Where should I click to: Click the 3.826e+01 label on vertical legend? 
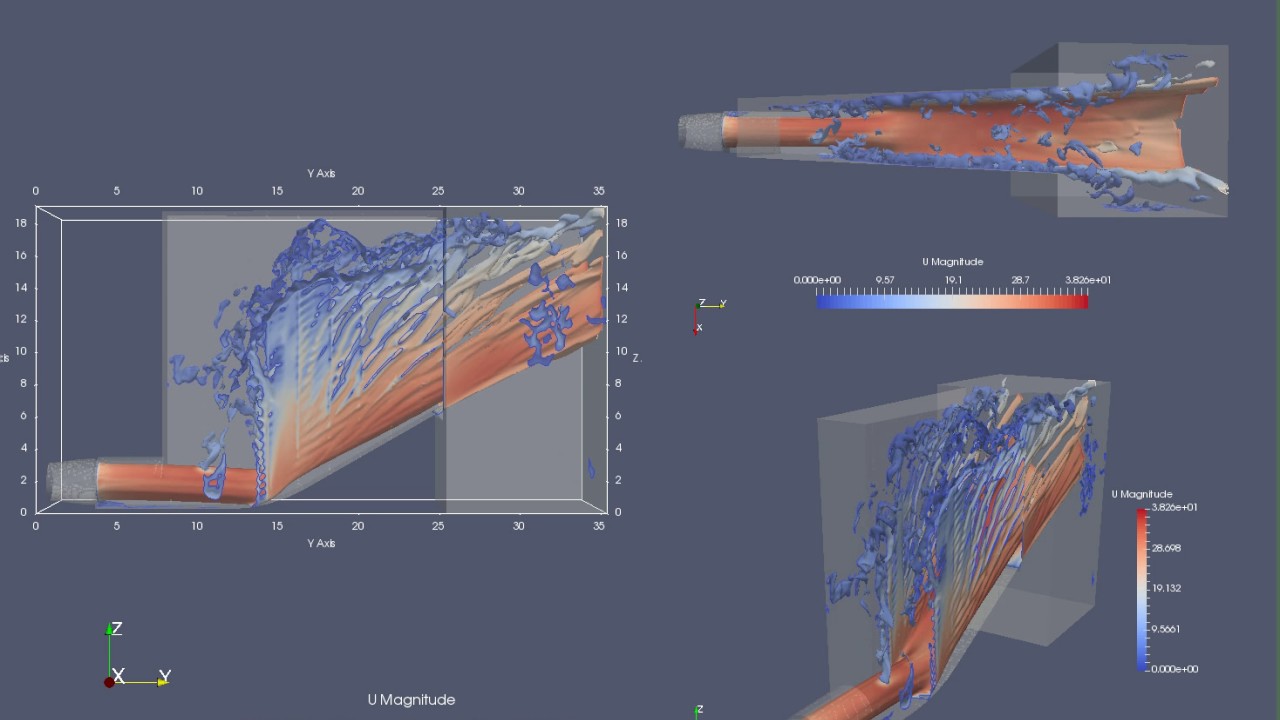[x=1174, y=507]
